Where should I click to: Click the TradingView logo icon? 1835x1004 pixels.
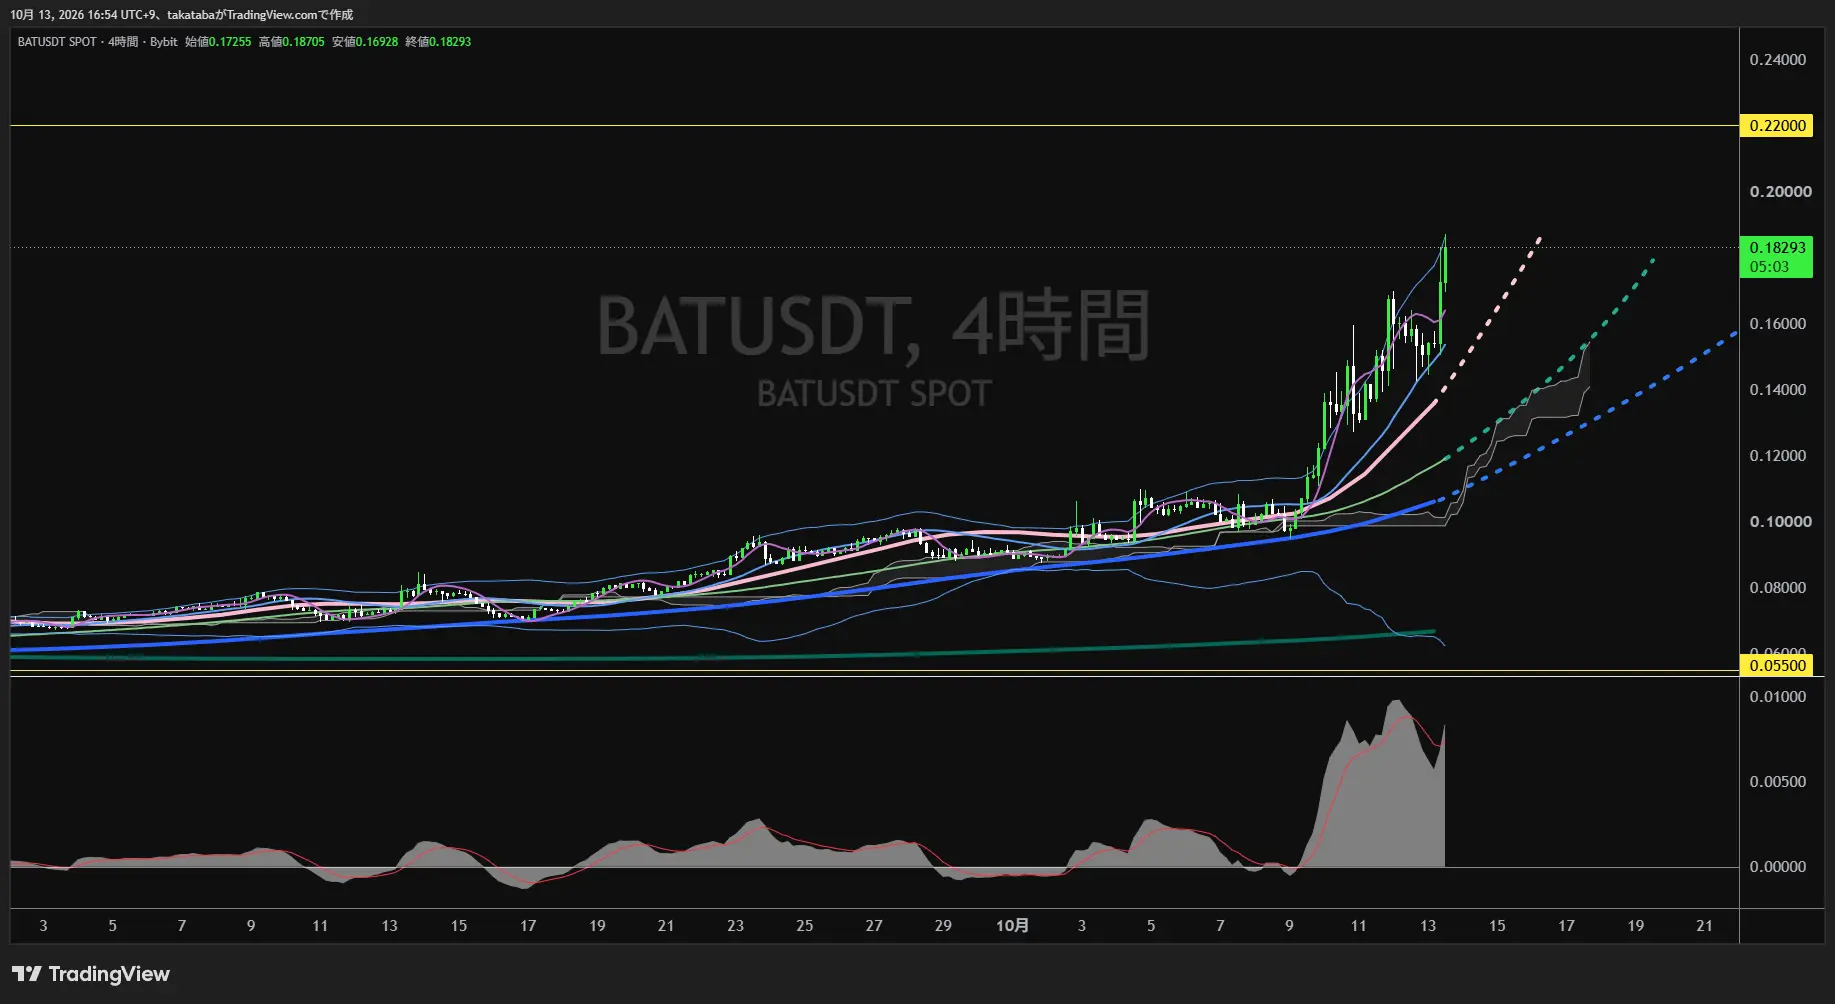[26, 974]
